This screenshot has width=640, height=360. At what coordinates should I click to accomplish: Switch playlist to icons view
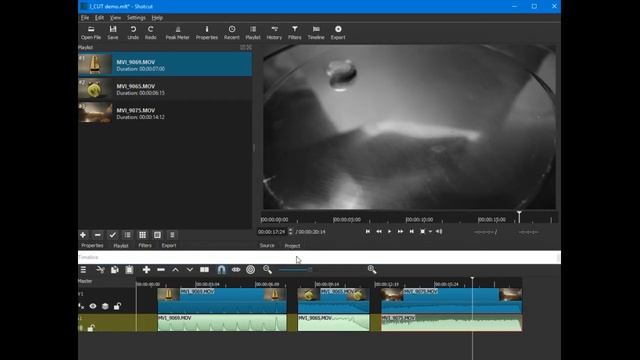pyautogui.click(x=157, y=235)
